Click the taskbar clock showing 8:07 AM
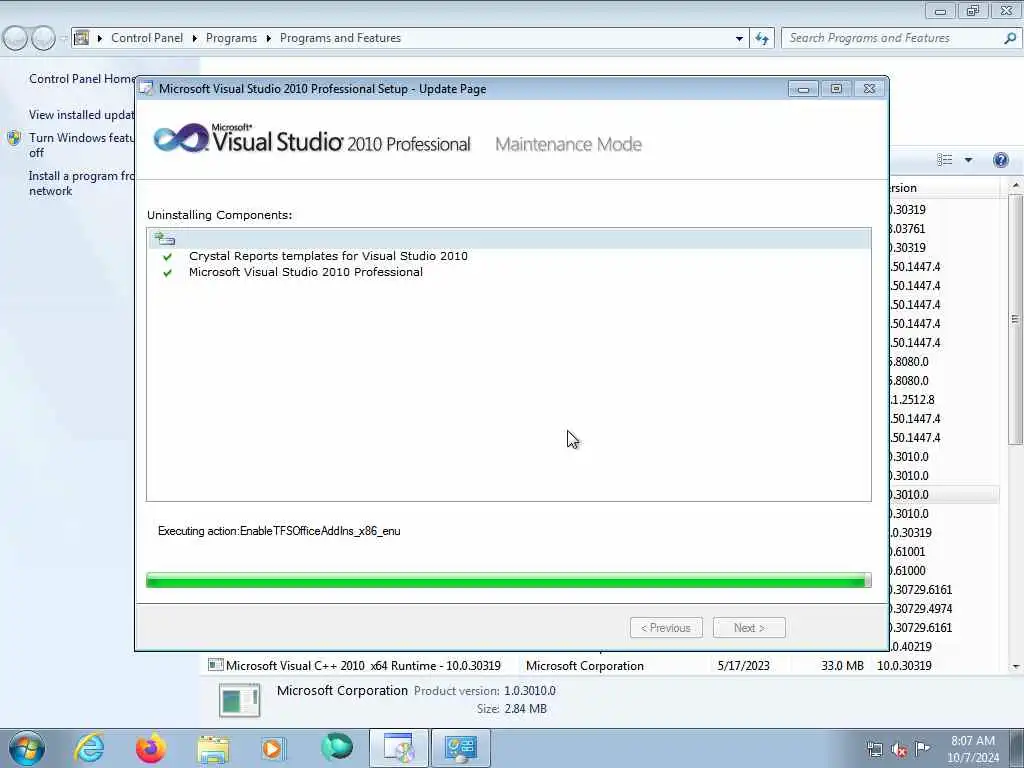Image resolution: width=1024 pixels, height=768 pixels. (x=972, y=748)
